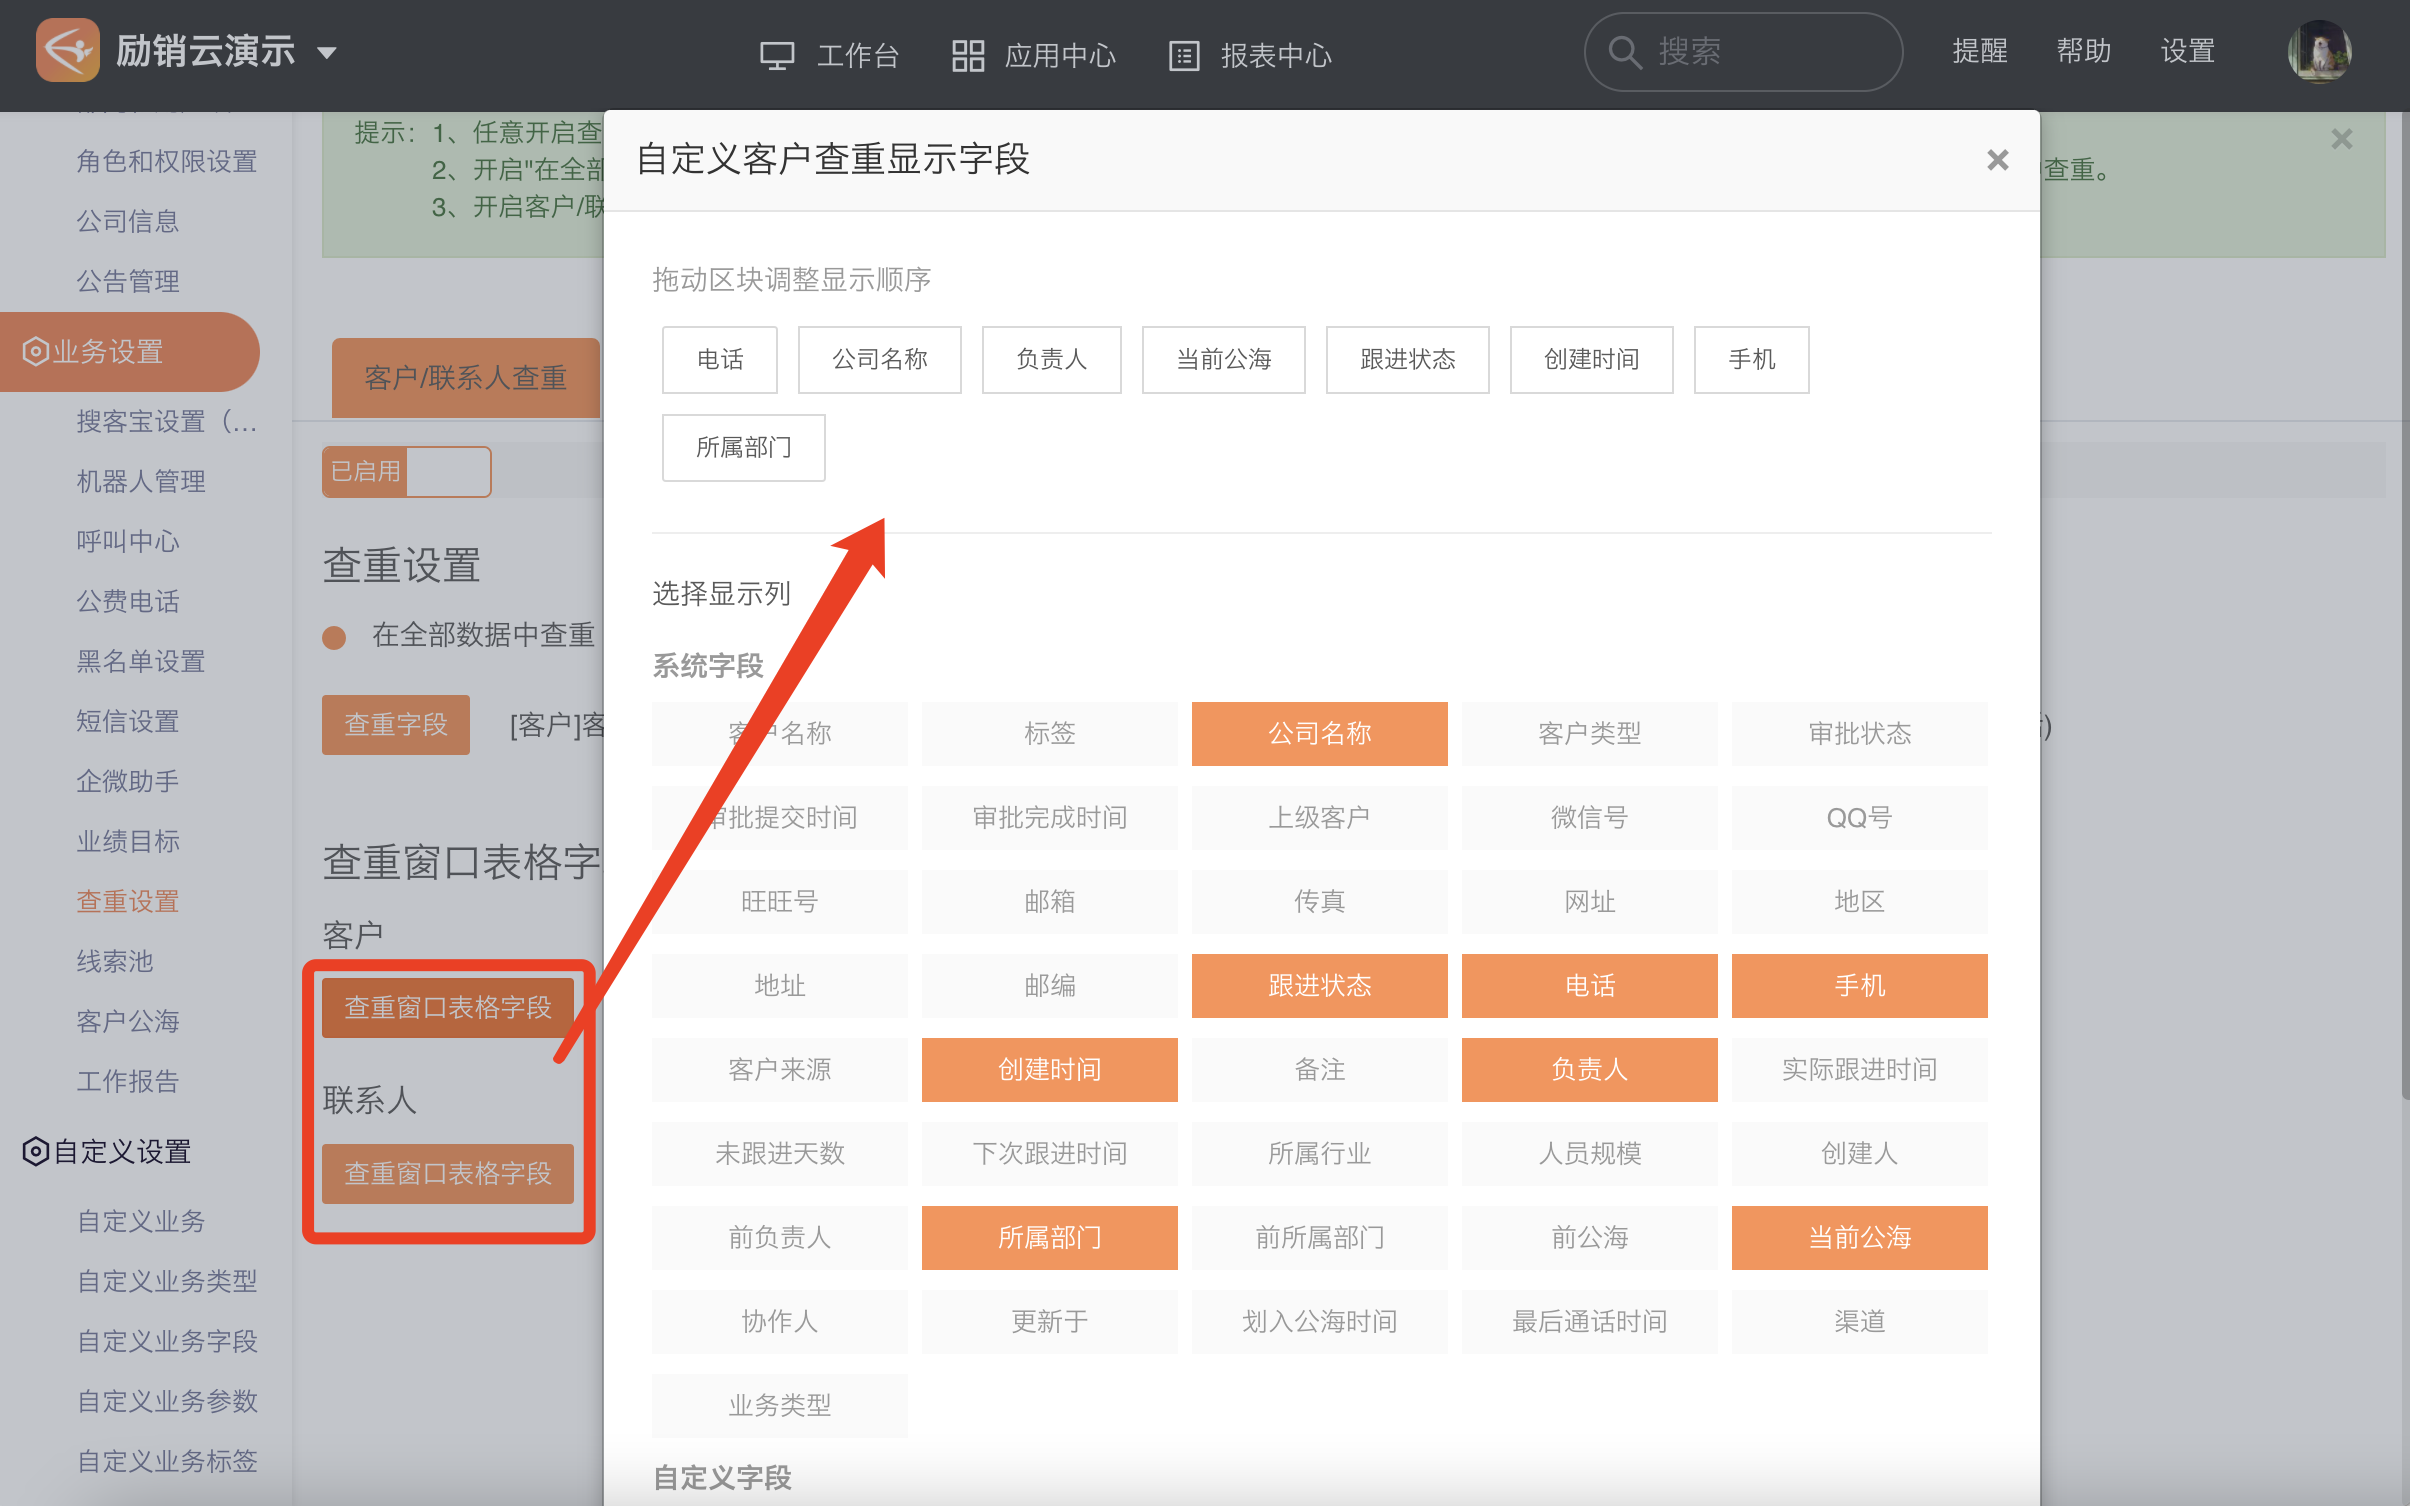This screenshot has height=1506, width=2410.
Task: Enable the 客户类型 display column
Action: click(1588, 733)
